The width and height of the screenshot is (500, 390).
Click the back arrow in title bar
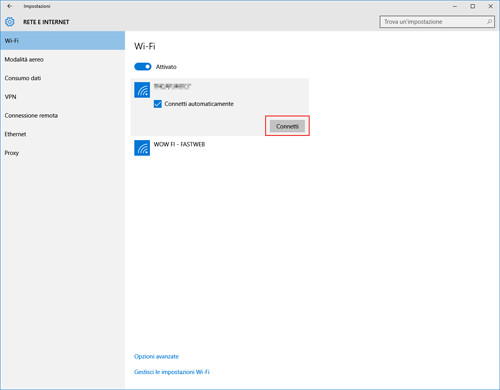[10, 6]
